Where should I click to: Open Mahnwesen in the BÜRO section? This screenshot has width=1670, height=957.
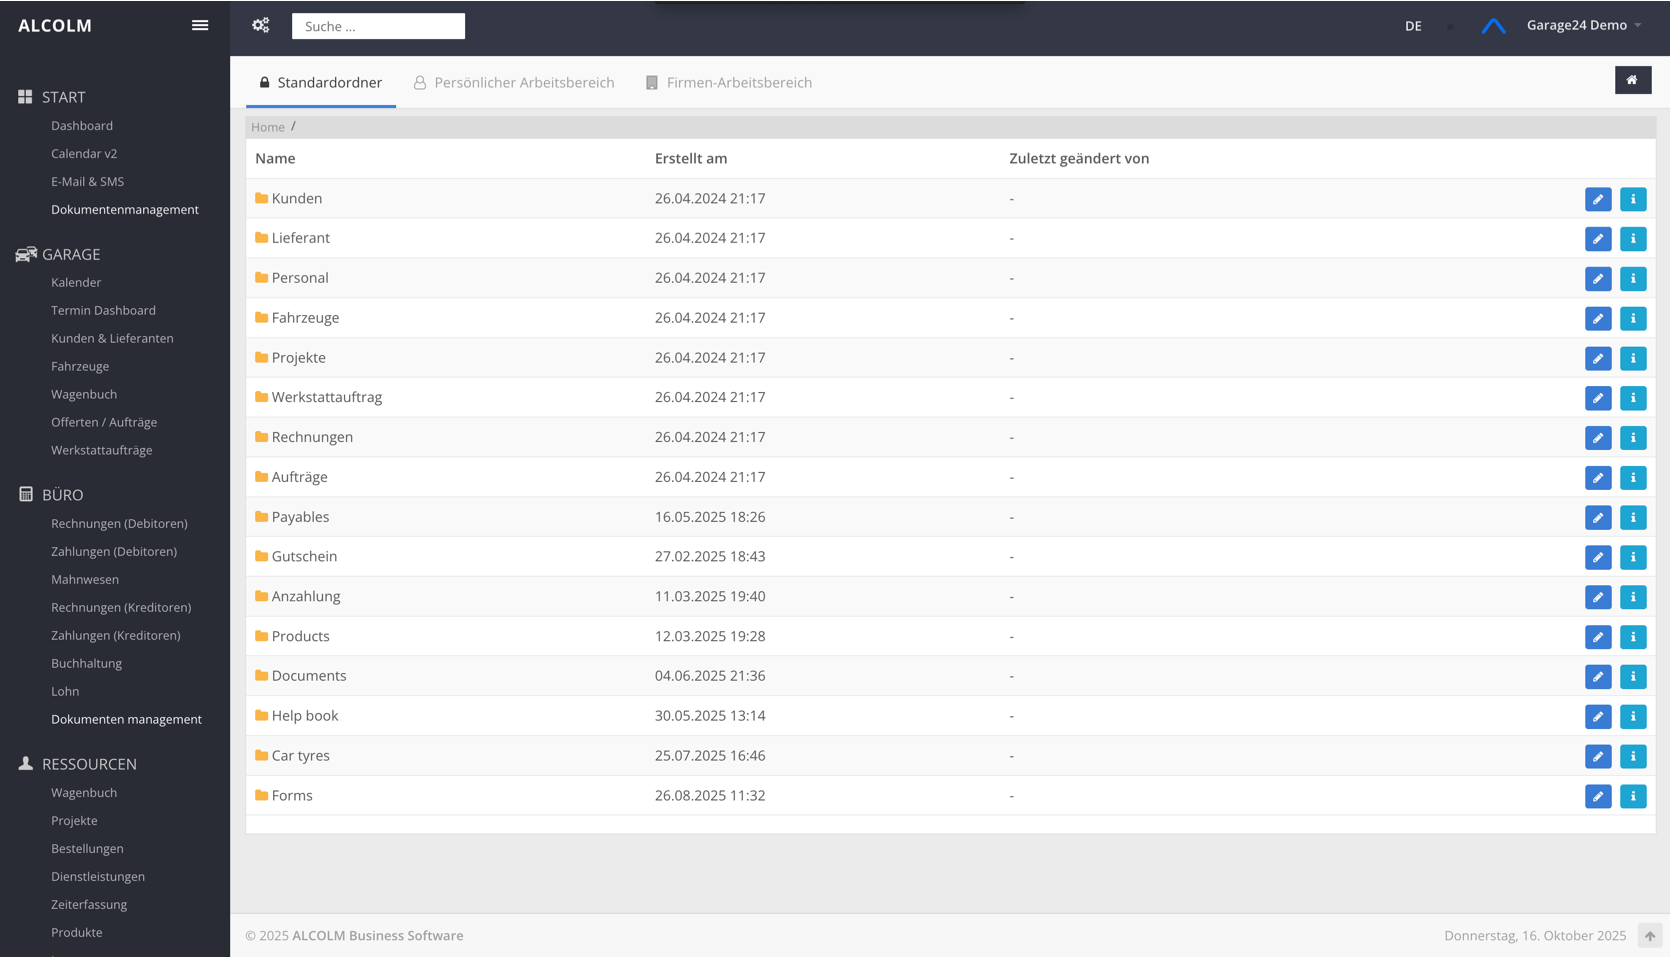(85, 579)
